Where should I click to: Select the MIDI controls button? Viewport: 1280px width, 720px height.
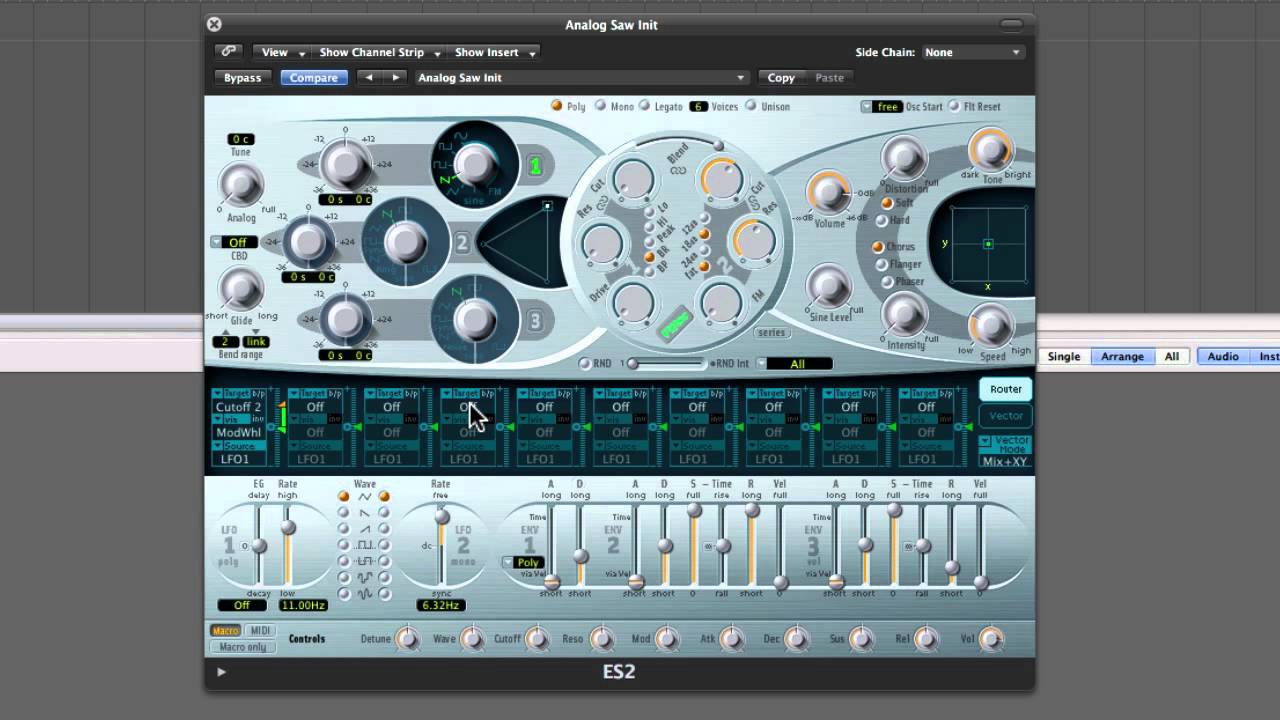coord(260,631)
